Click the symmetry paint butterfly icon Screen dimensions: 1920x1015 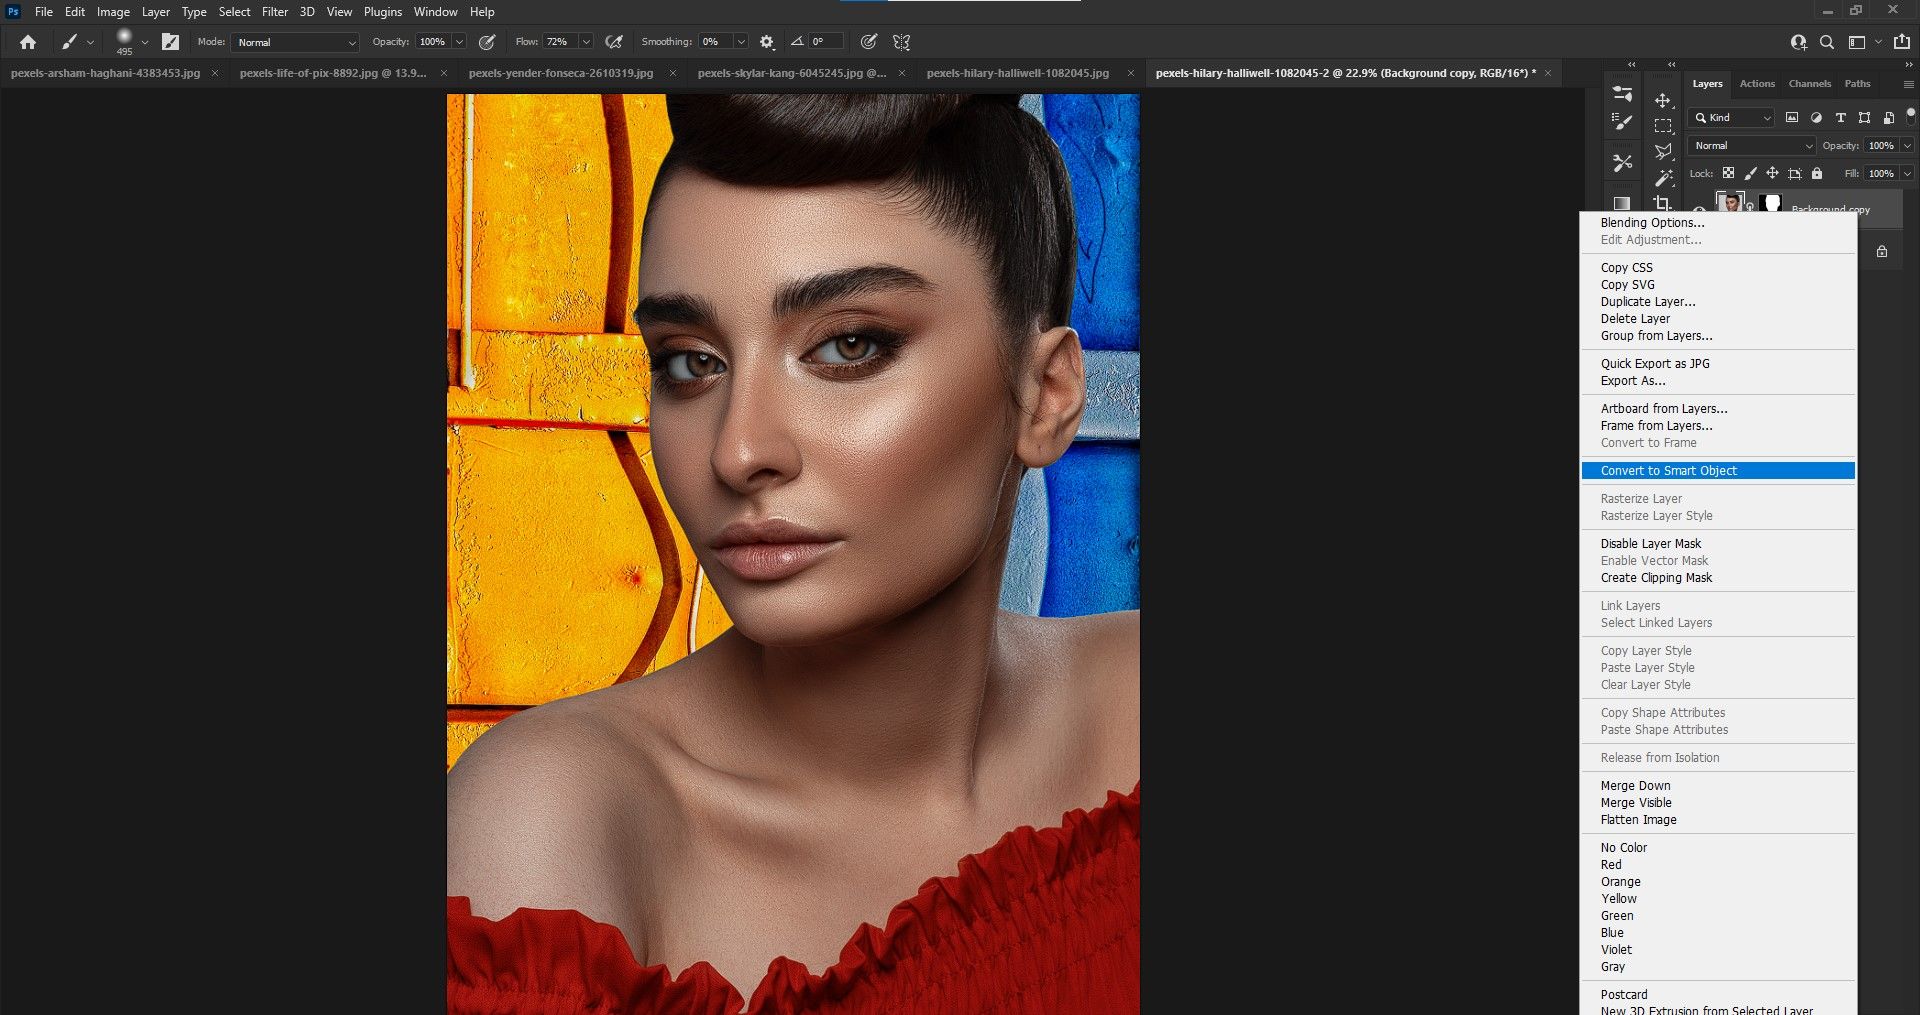902,42
